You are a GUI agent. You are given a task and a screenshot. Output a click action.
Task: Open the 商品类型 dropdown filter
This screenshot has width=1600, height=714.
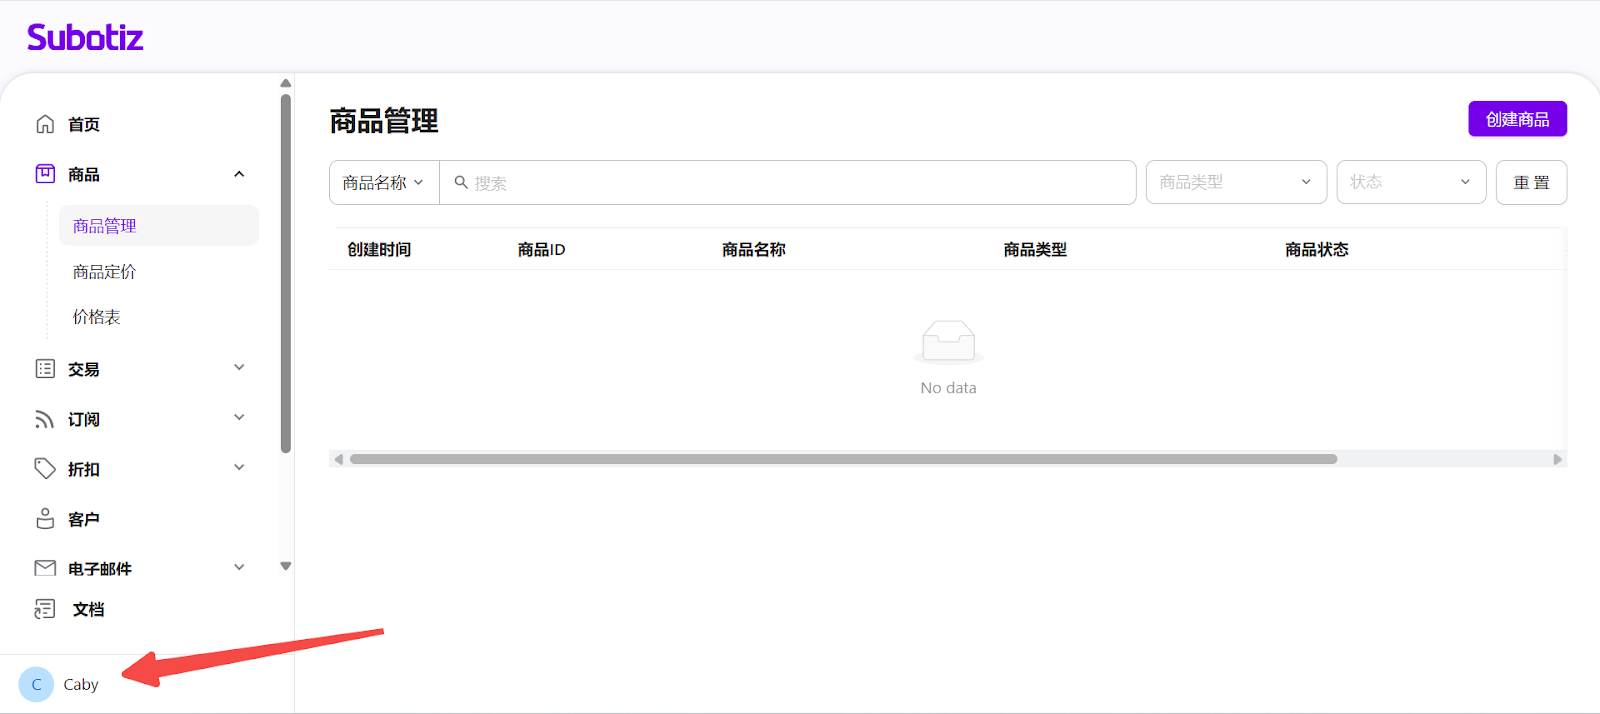[1235, 182]
